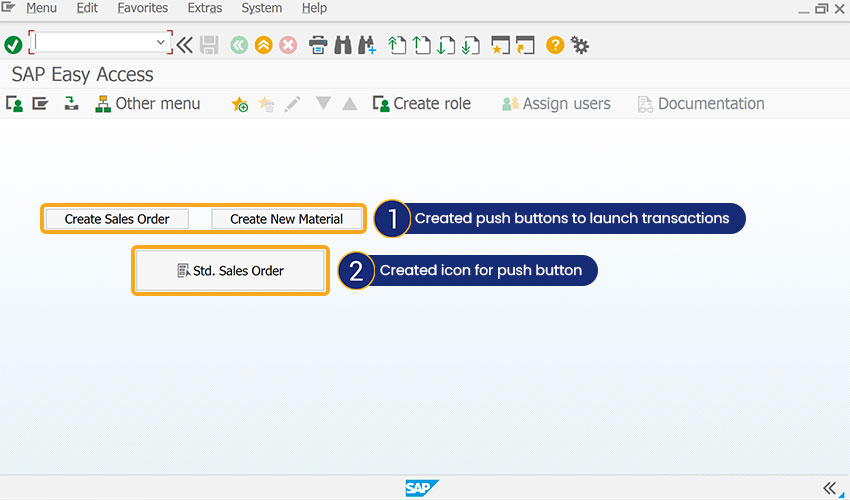This screenshot has height=500, width=850.
Task: Click the Assign users button
Action: point(556,104)
